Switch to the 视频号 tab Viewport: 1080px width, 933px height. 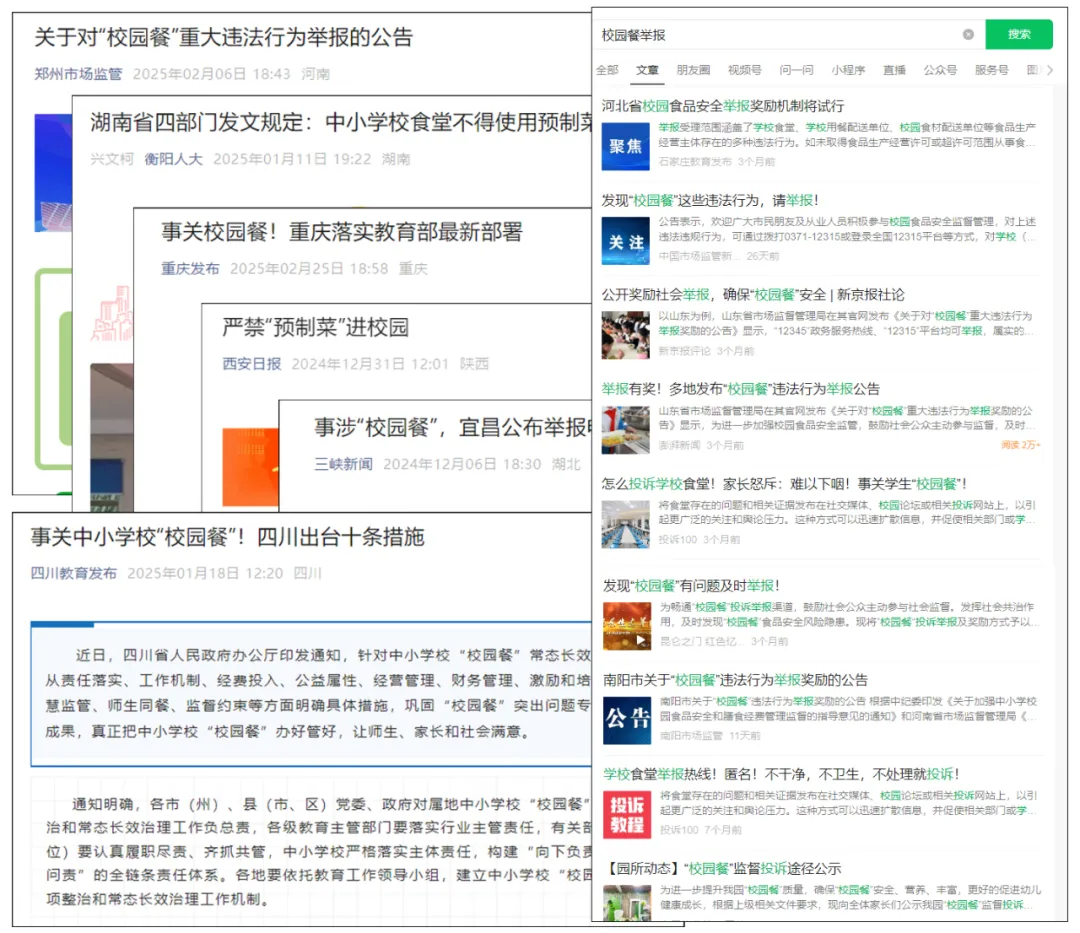(745, 70)
